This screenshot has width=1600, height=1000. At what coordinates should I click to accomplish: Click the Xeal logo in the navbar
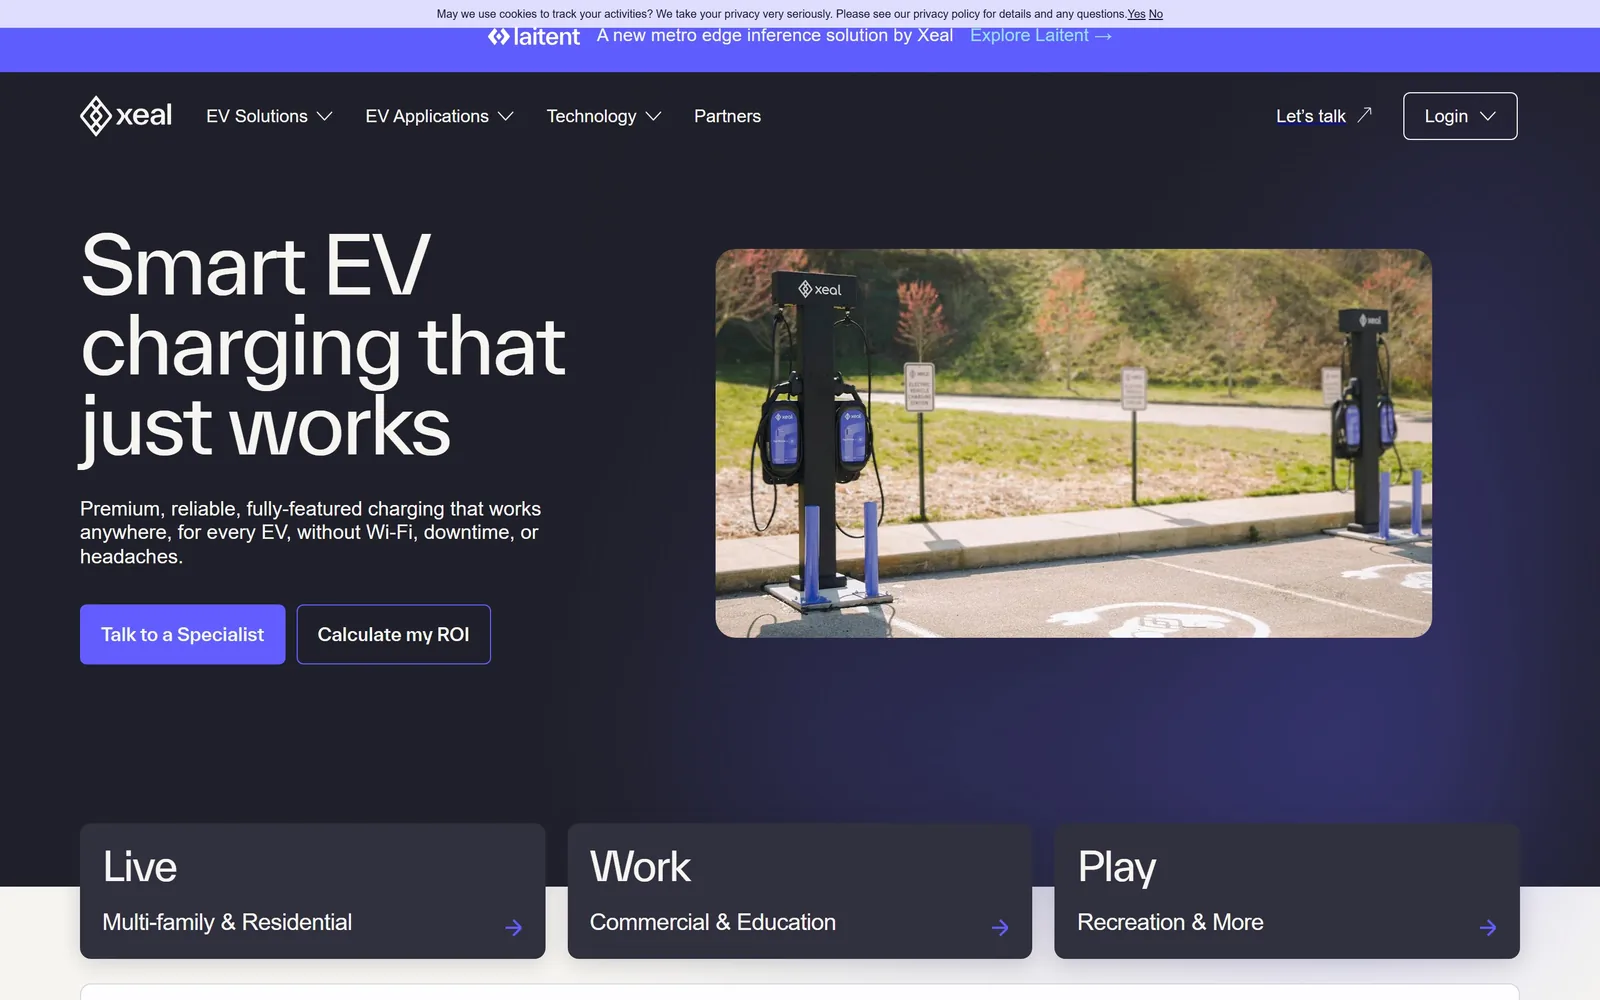pyautogui.click(x=126, y=116)
